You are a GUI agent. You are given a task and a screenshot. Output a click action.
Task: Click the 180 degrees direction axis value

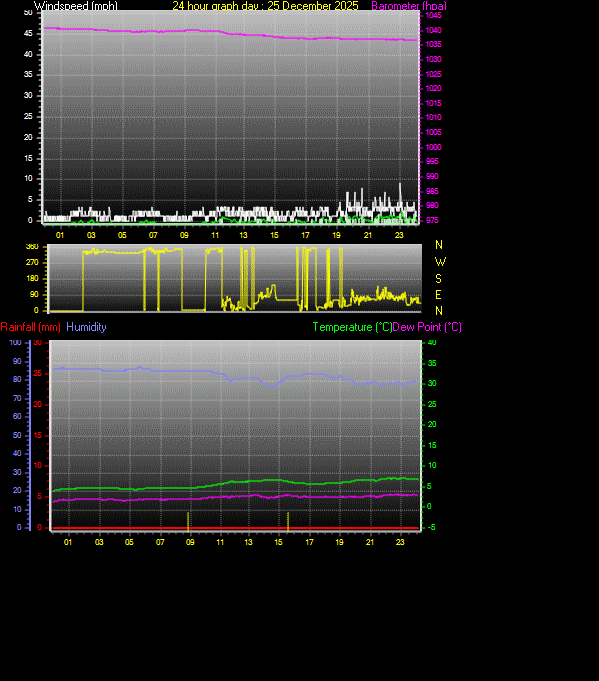click(32, 278)
